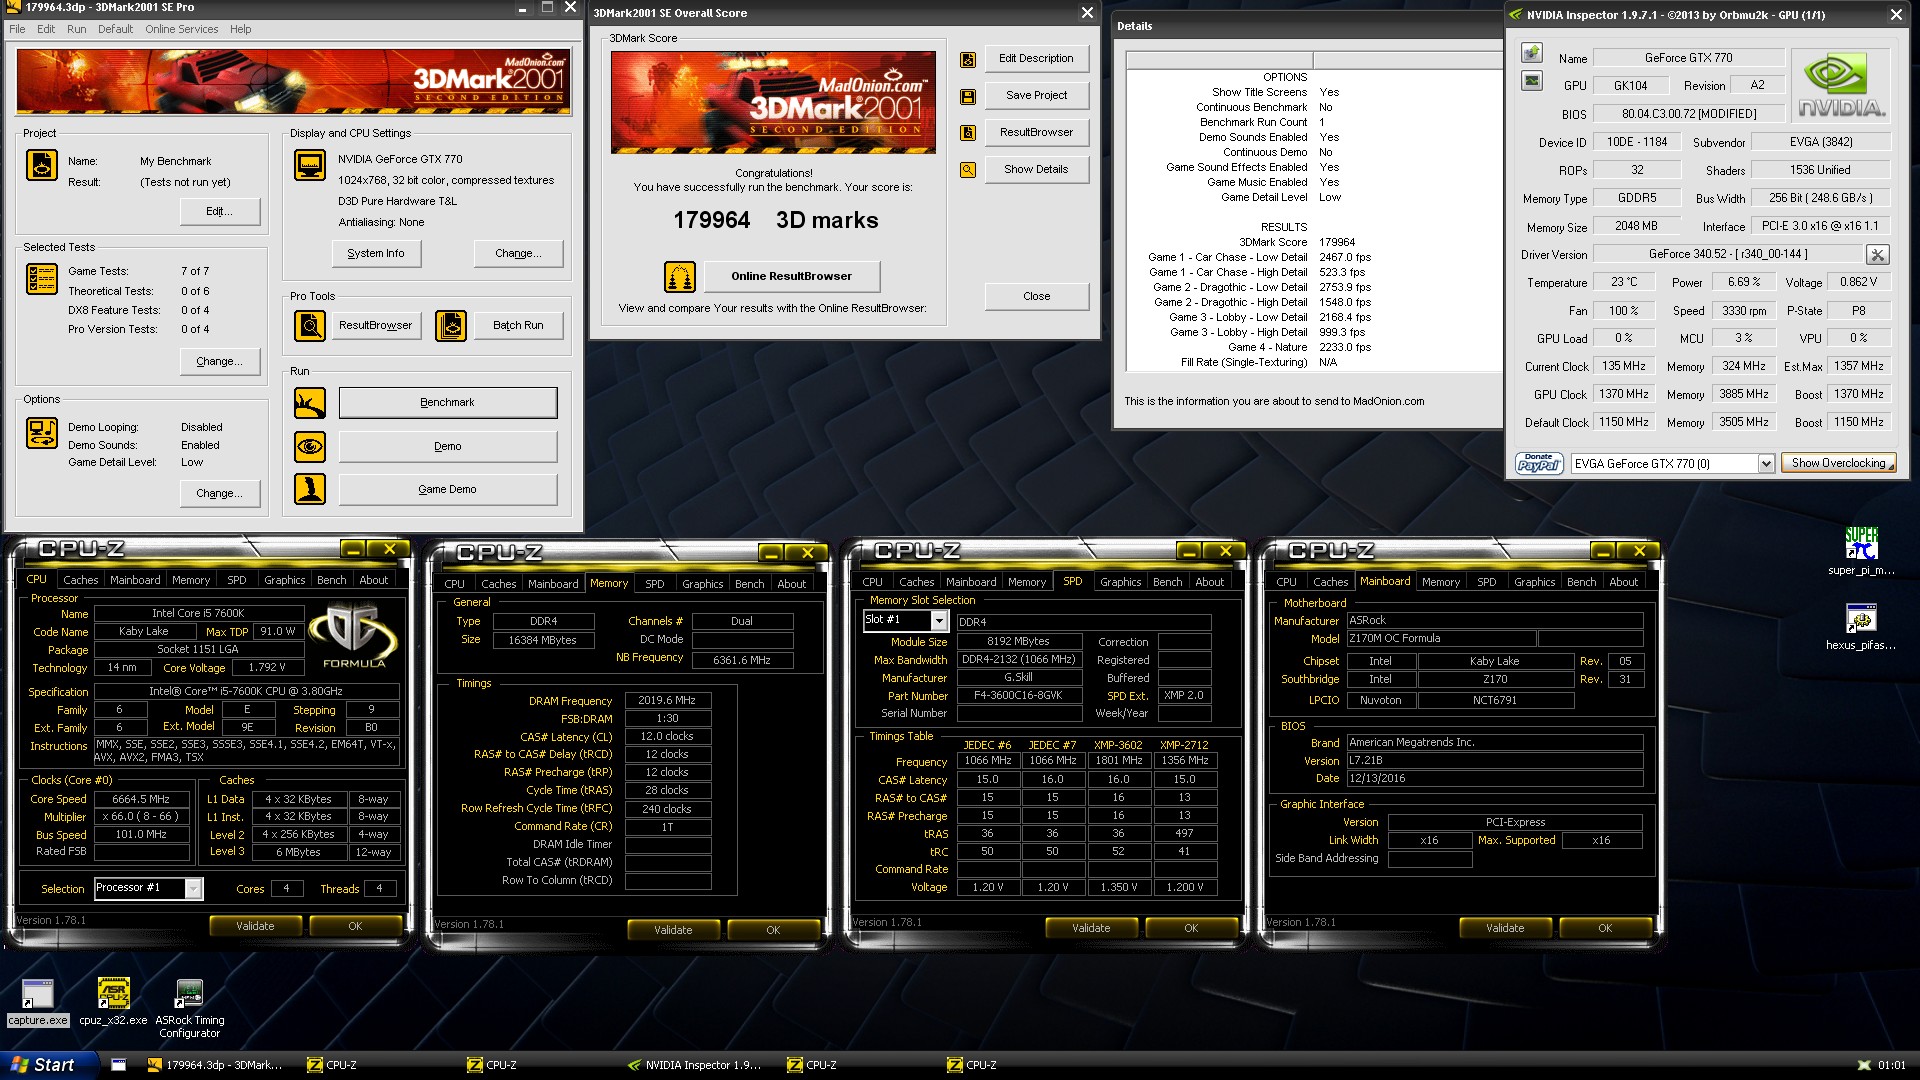Viewport: 1920px width, 1080px height.
Task: Click Online ResultBrowser button
Action: click(792, 277)
